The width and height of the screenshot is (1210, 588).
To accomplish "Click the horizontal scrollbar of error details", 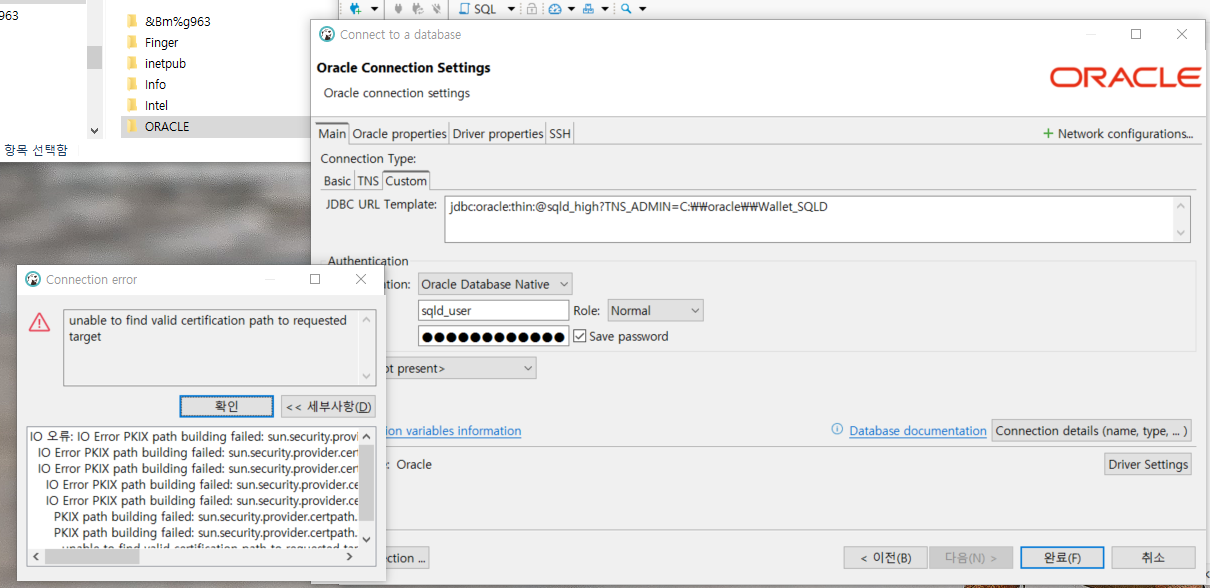I will 192,556.
